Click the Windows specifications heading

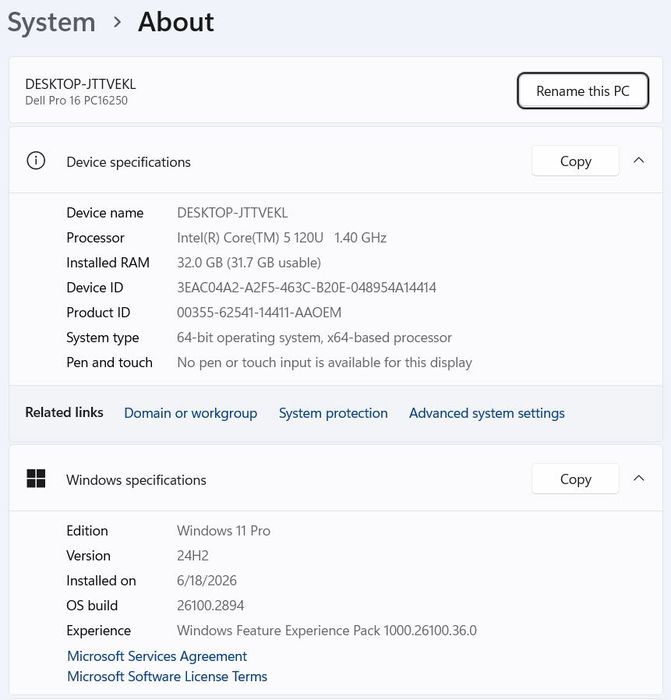[x=136, y=480]
